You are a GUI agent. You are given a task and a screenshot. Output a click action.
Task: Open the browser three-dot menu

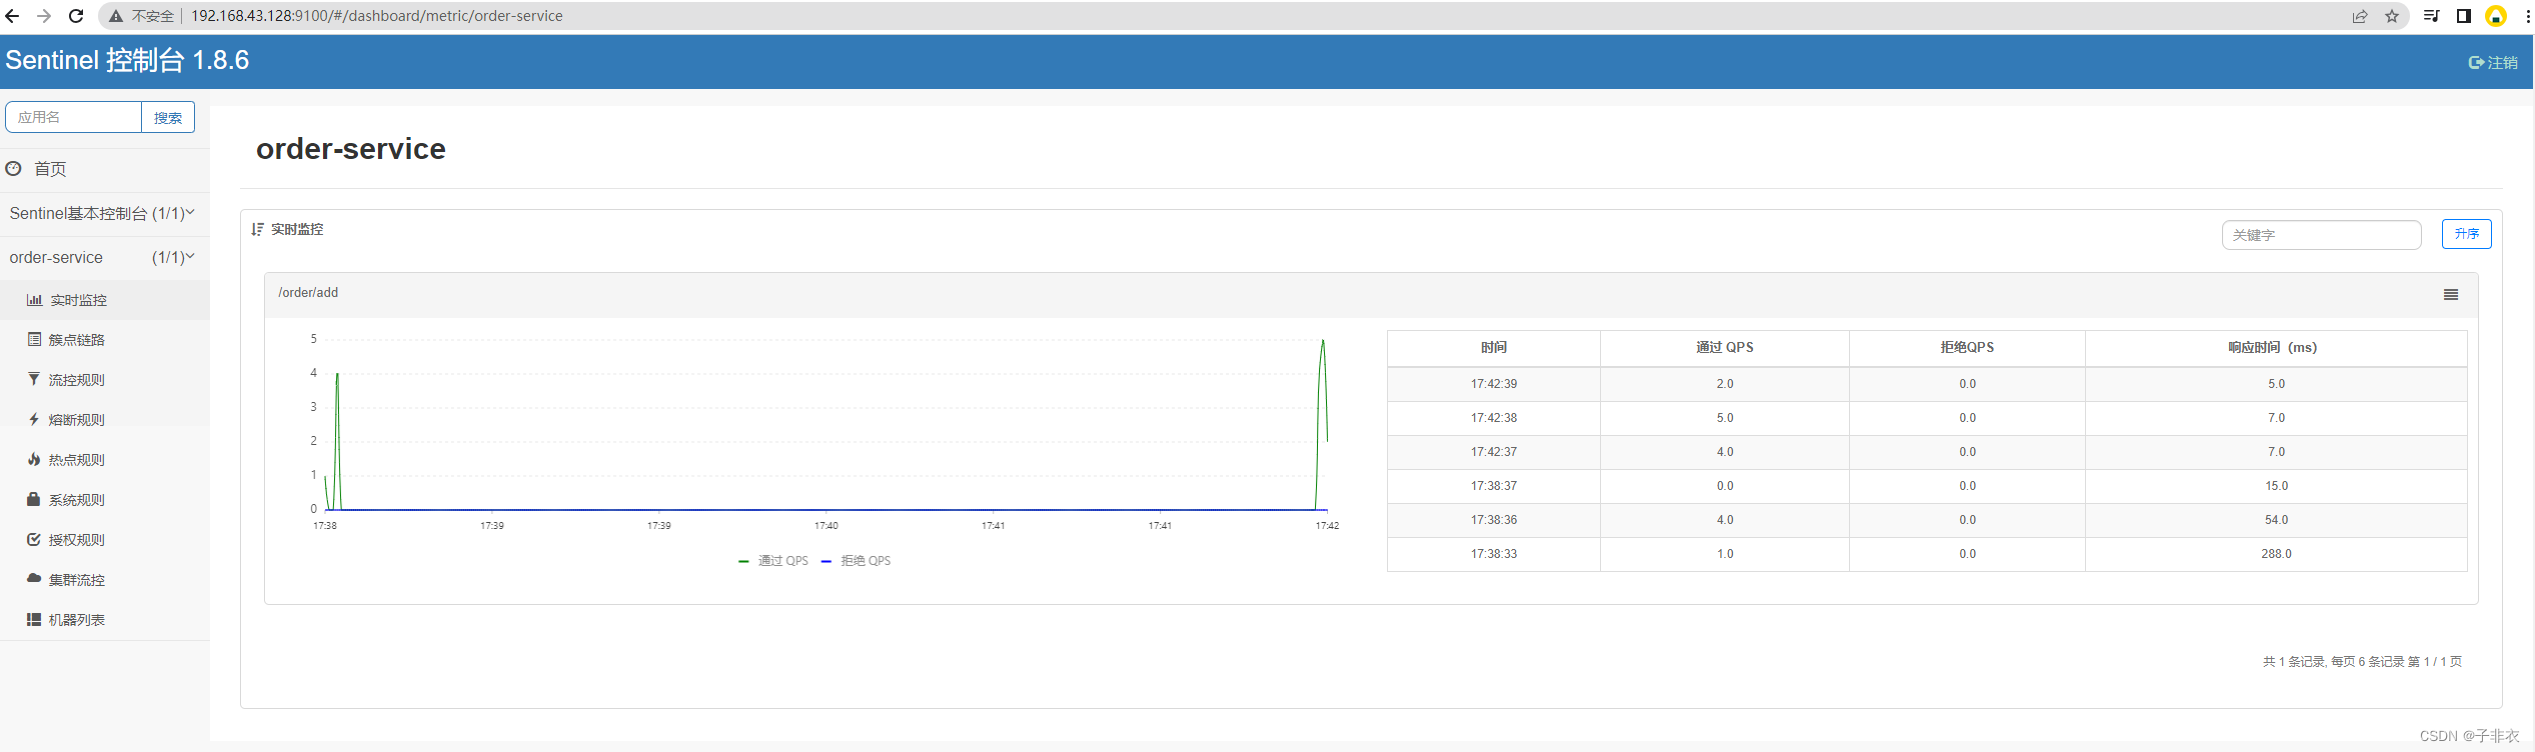2527,16
